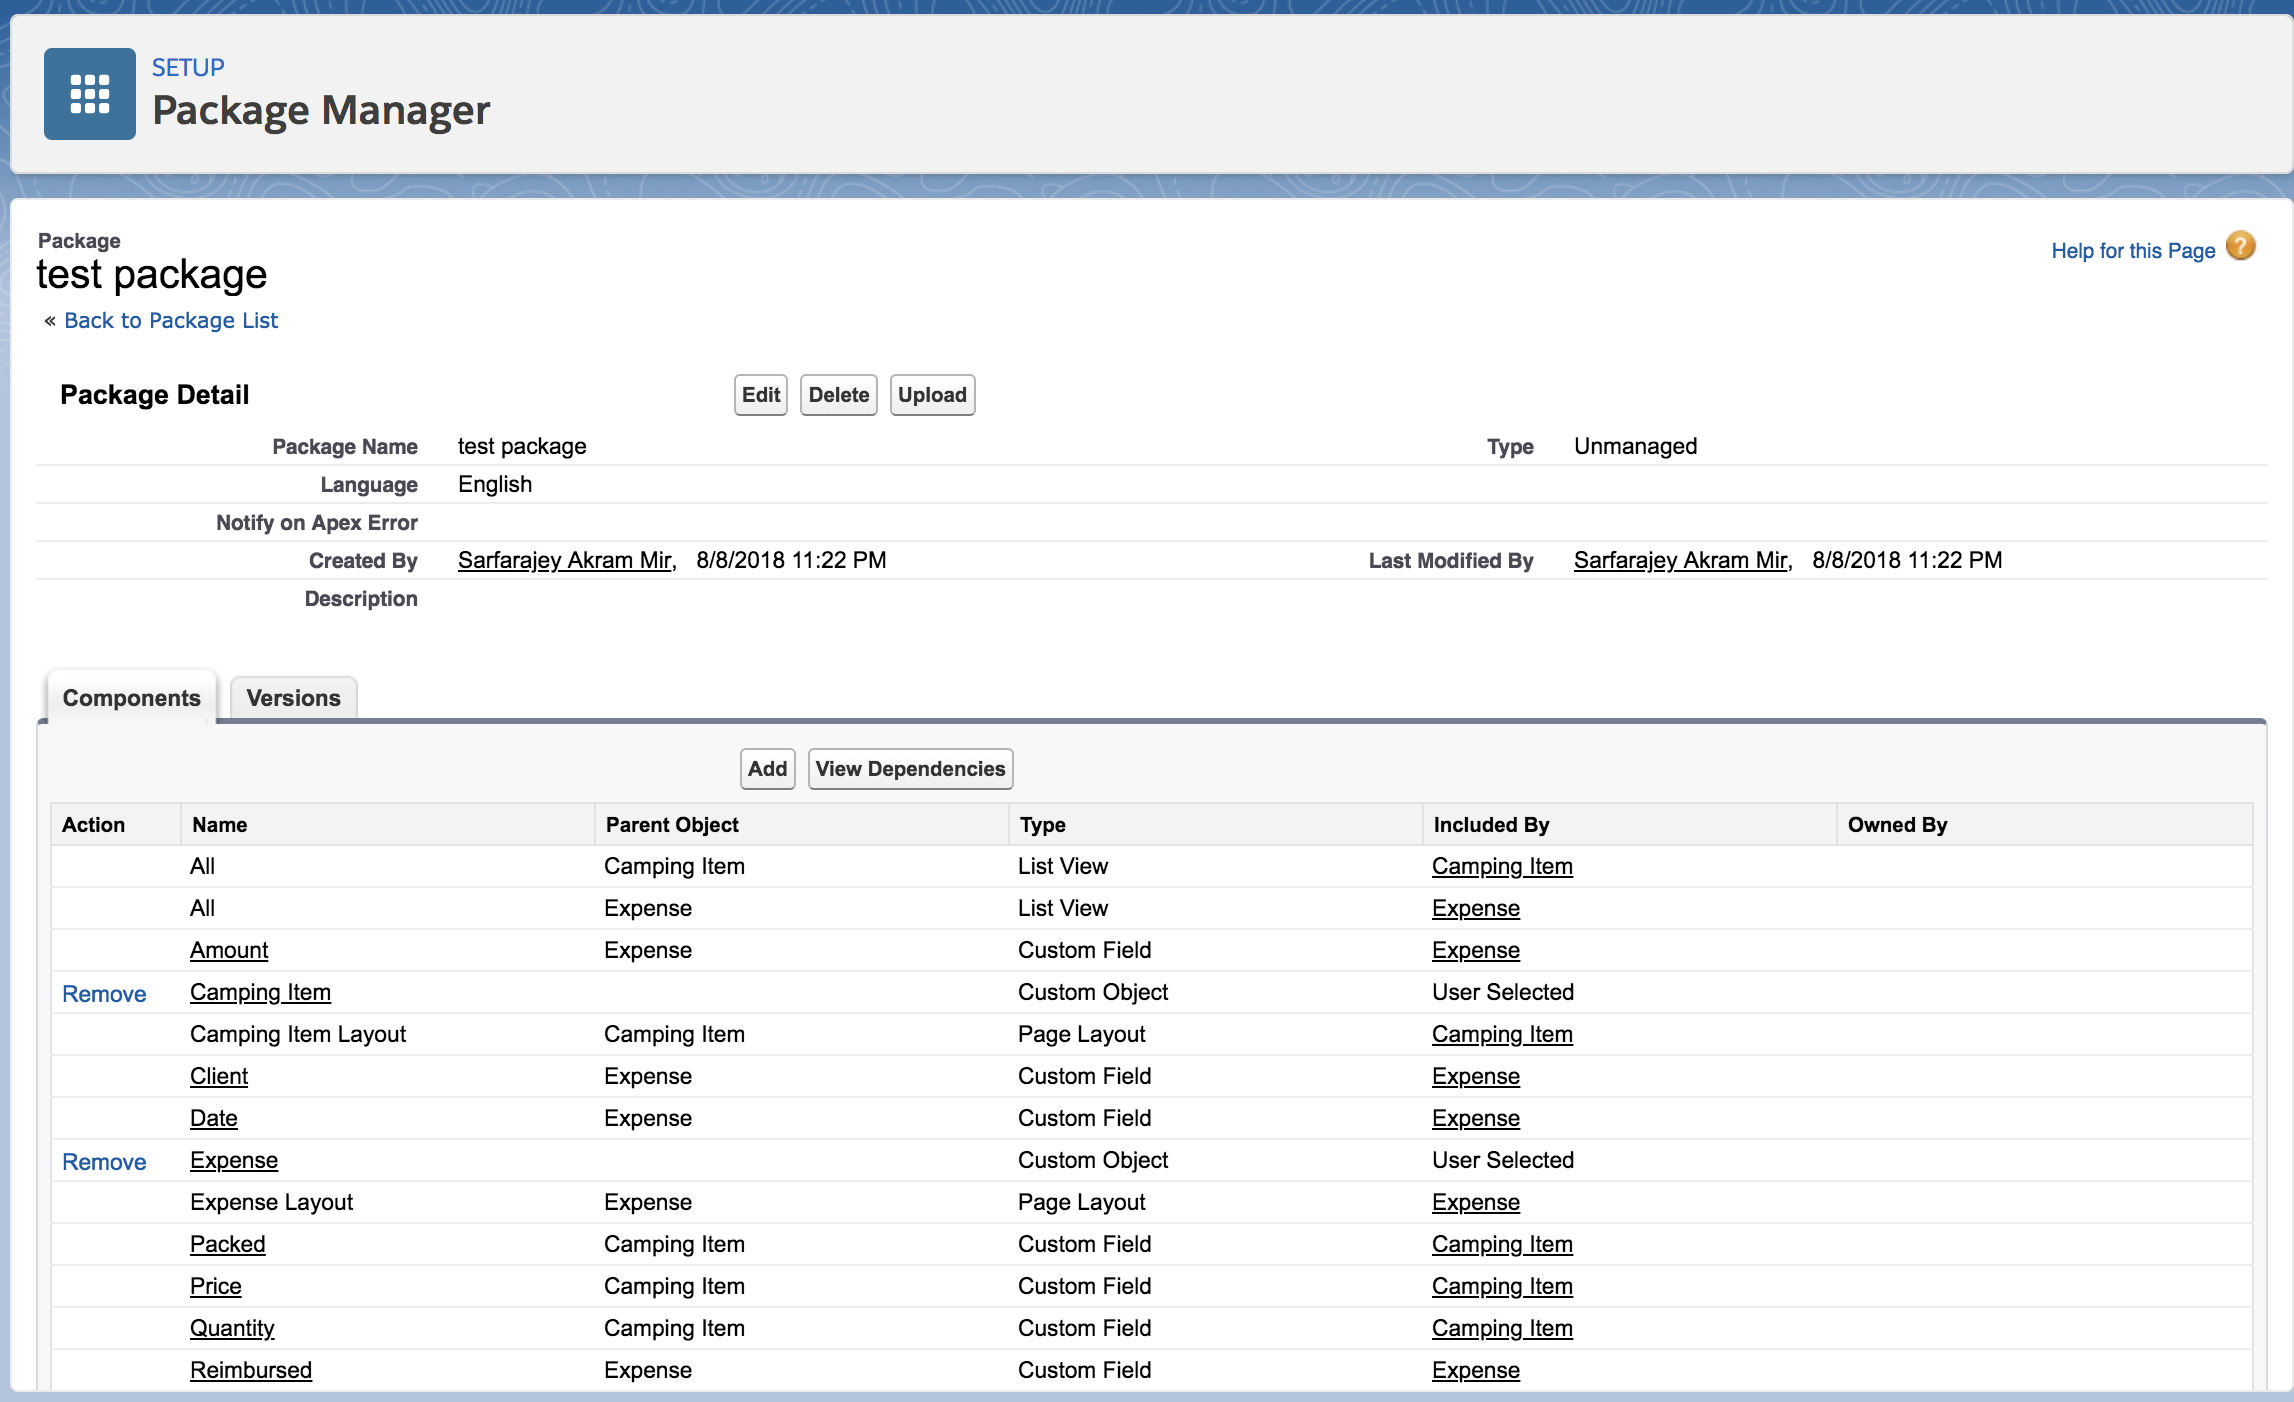
Task: Open the Quantity custom field
Action: [x=232, y=1328]
